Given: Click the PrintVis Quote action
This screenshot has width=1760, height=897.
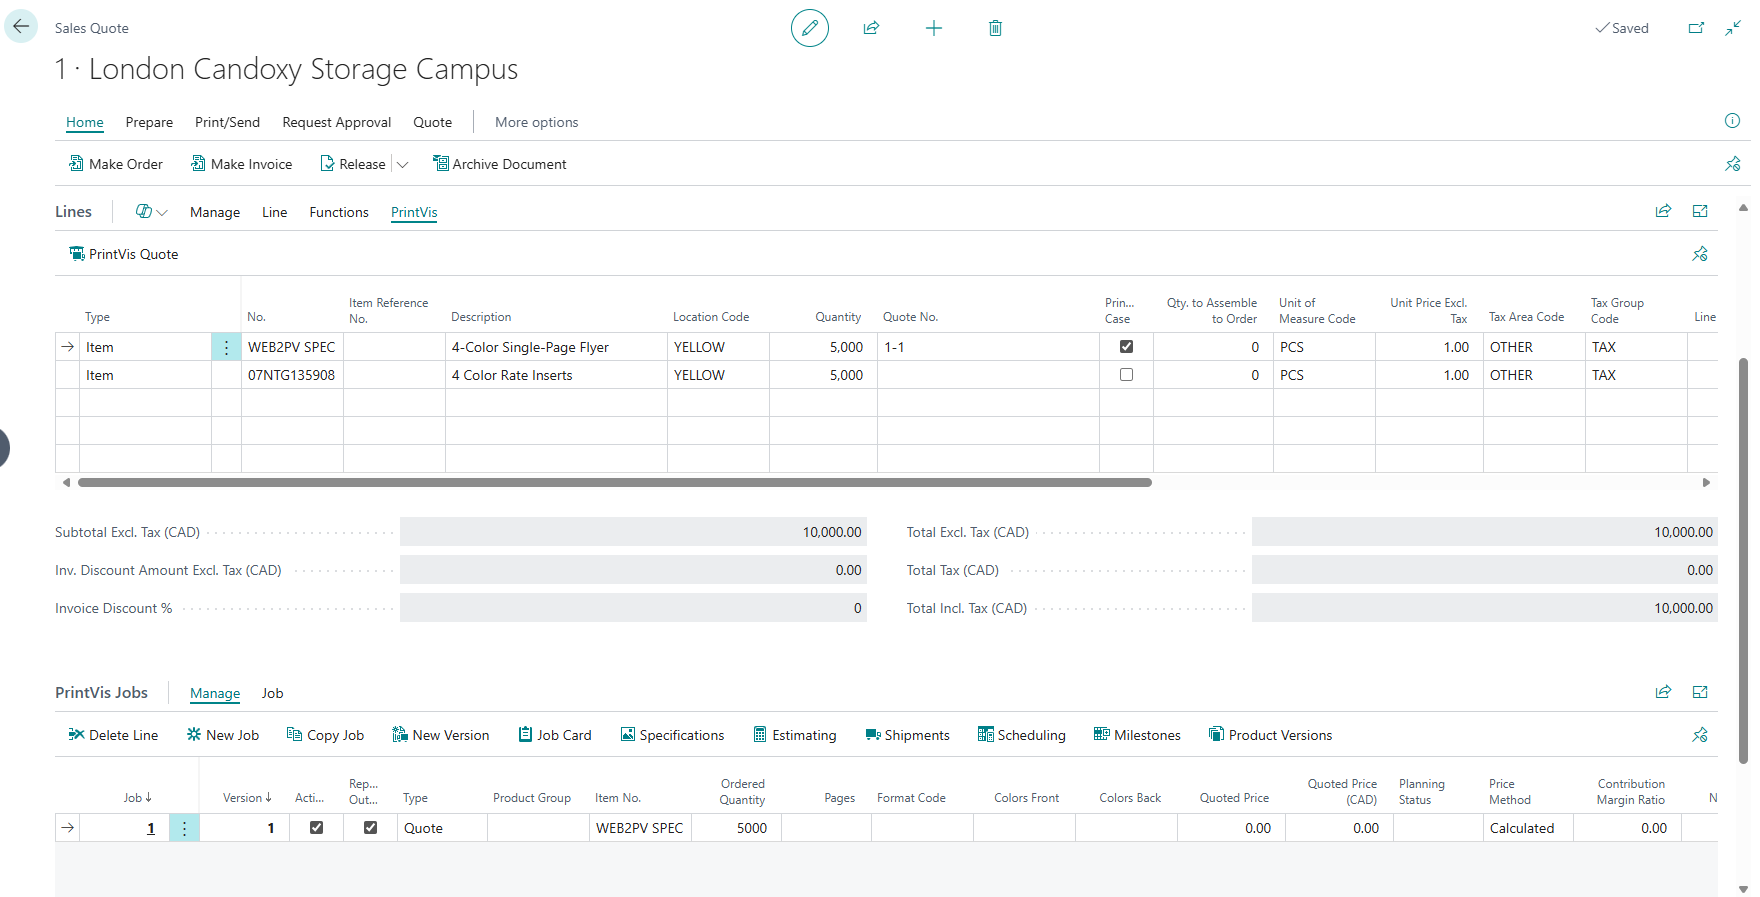Looking at the screenshot, I should 124,254.
